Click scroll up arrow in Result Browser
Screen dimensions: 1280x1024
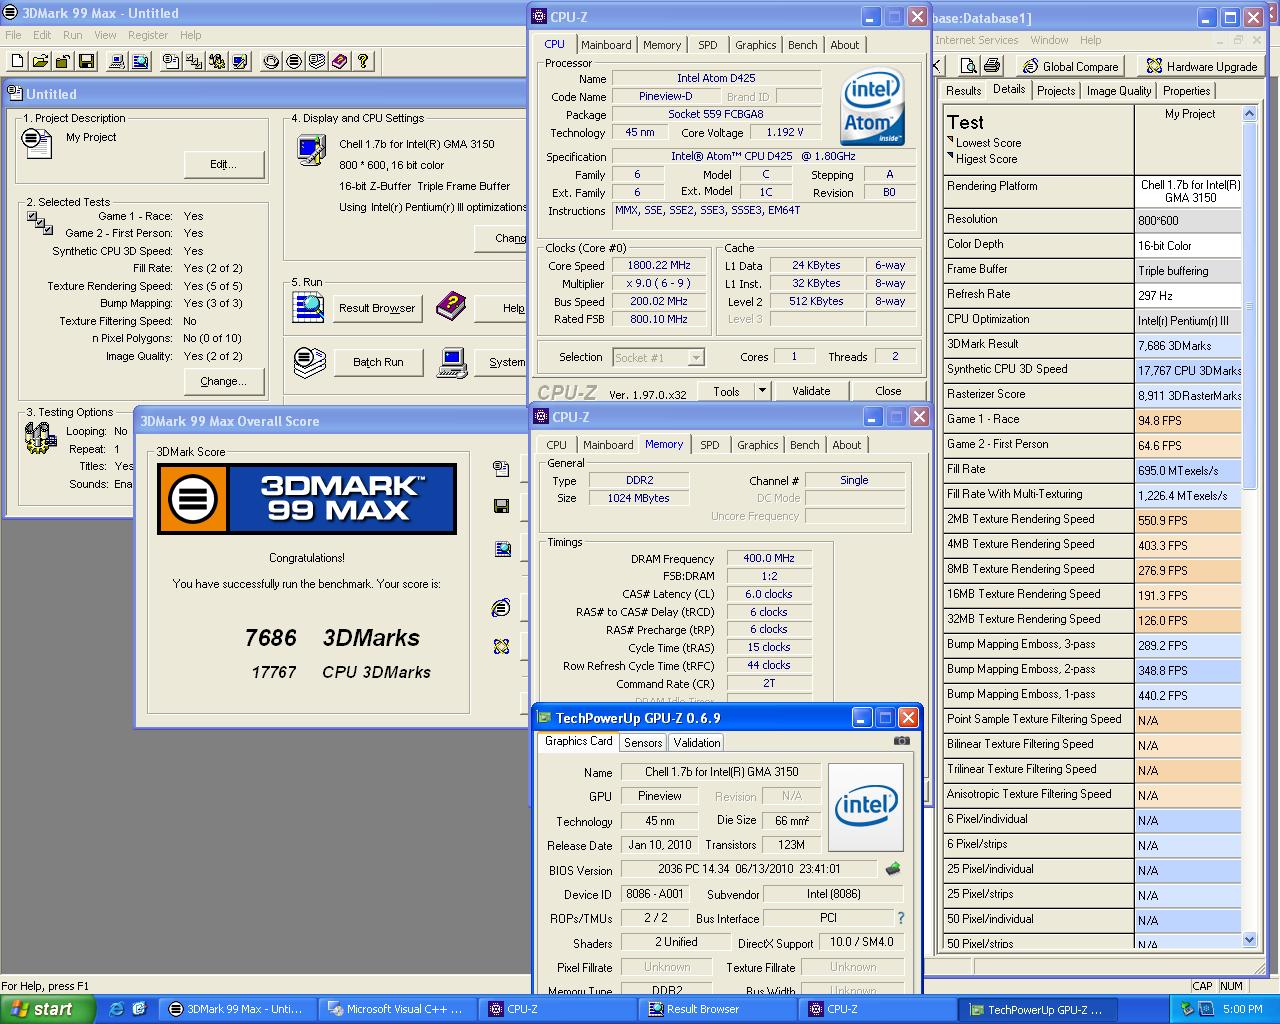click(x=1249, y=114)
